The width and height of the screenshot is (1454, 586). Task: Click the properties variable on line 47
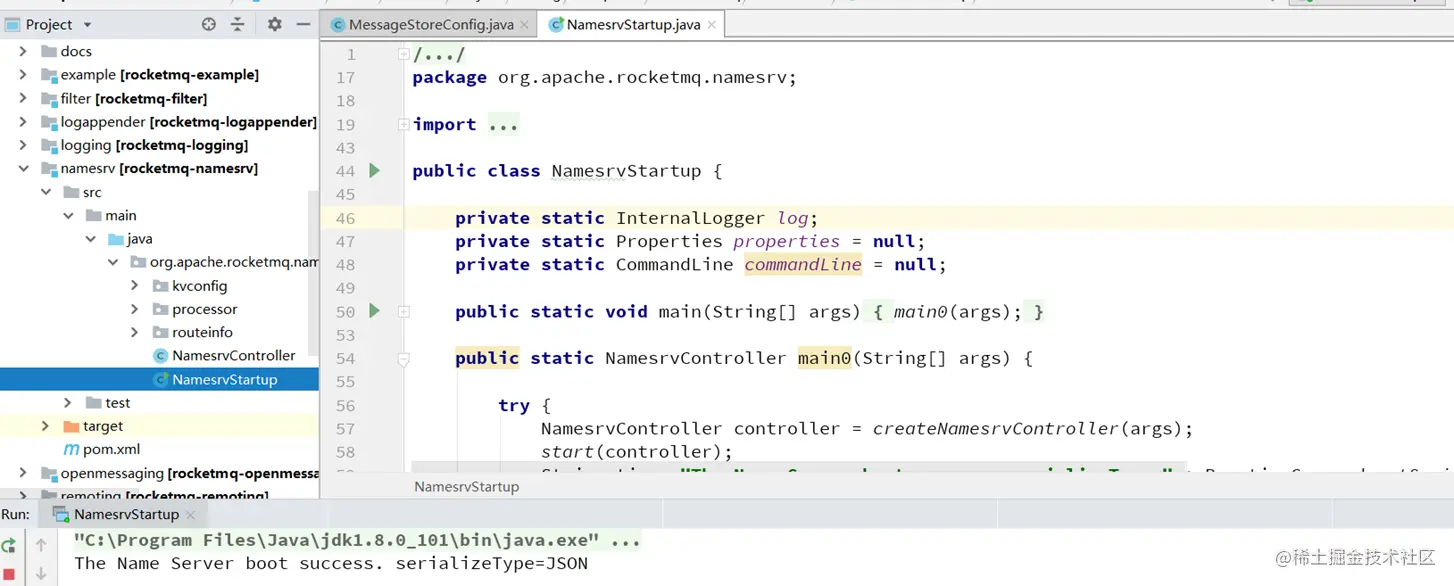pyautogui.click(x=787, y=242)
